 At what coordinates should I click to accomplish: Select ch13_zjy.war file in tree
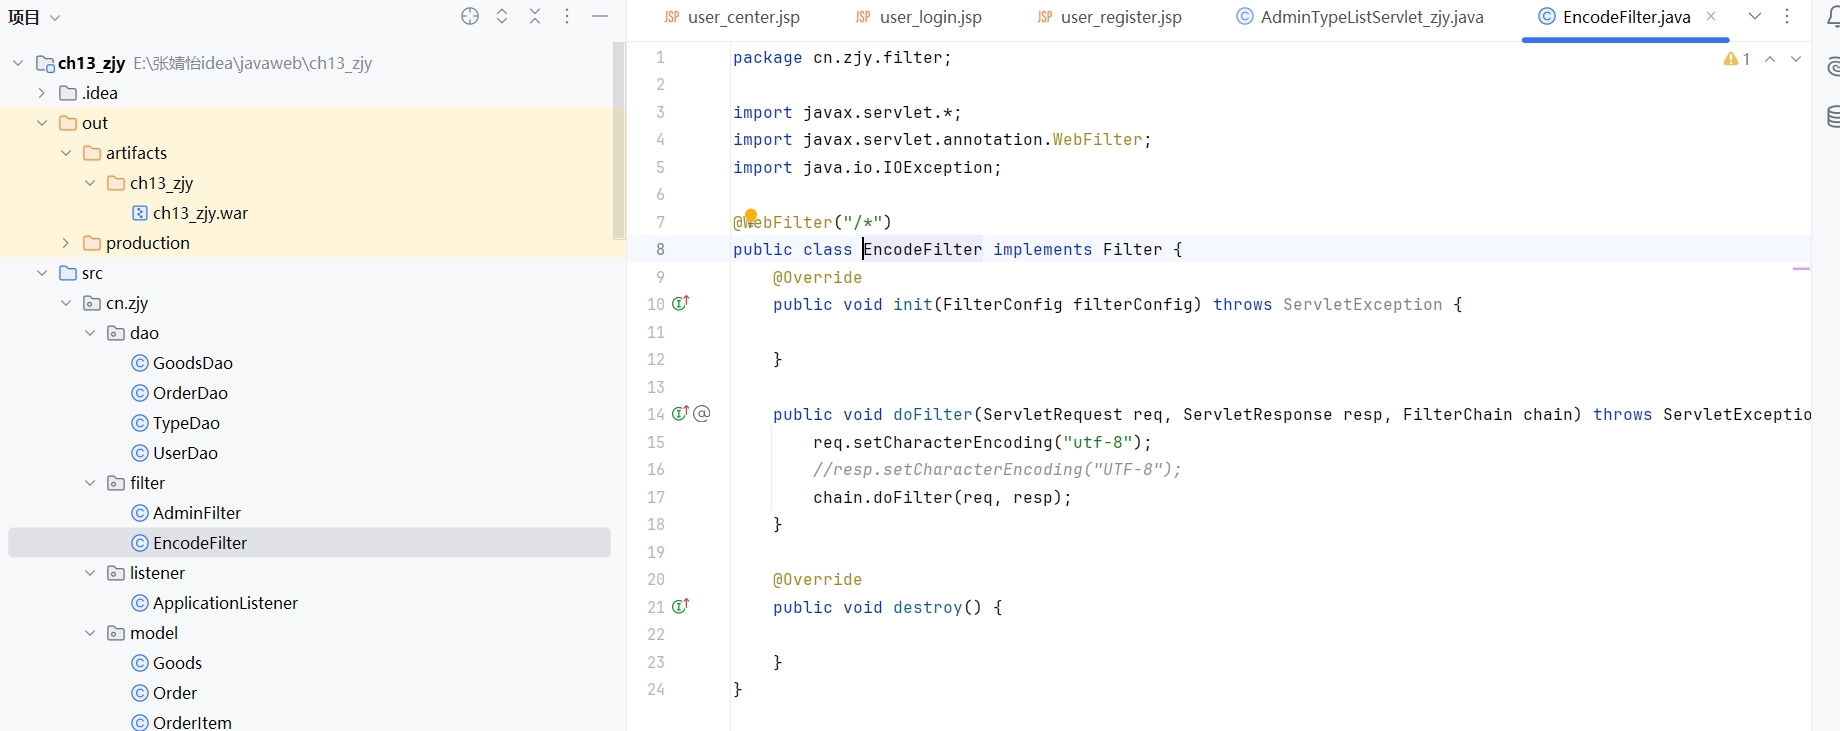tap(199, 213)
